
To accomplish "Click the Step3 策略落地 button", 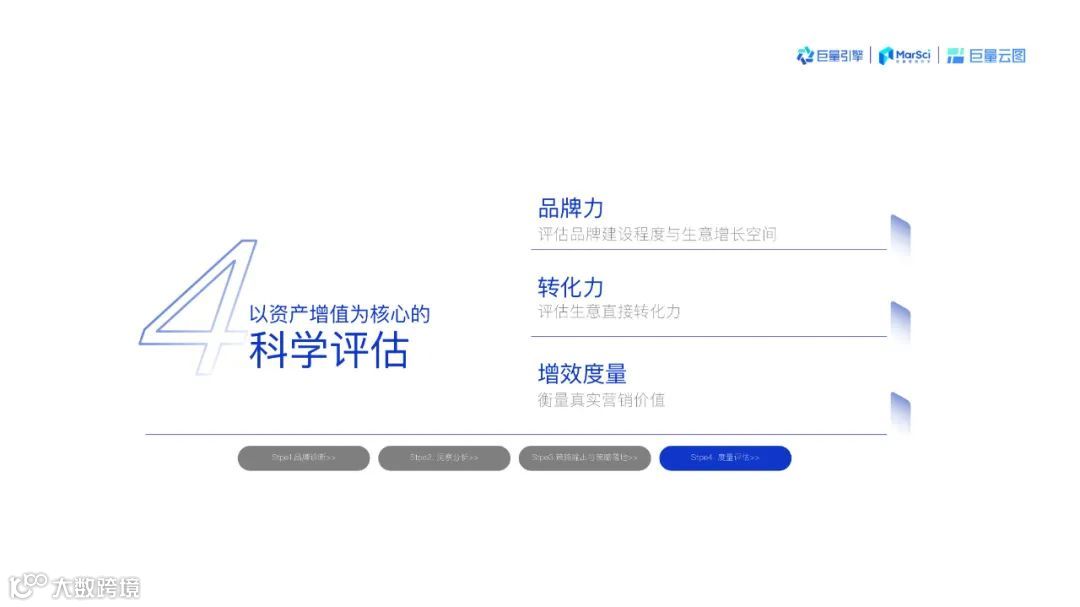I will point(585,457).
